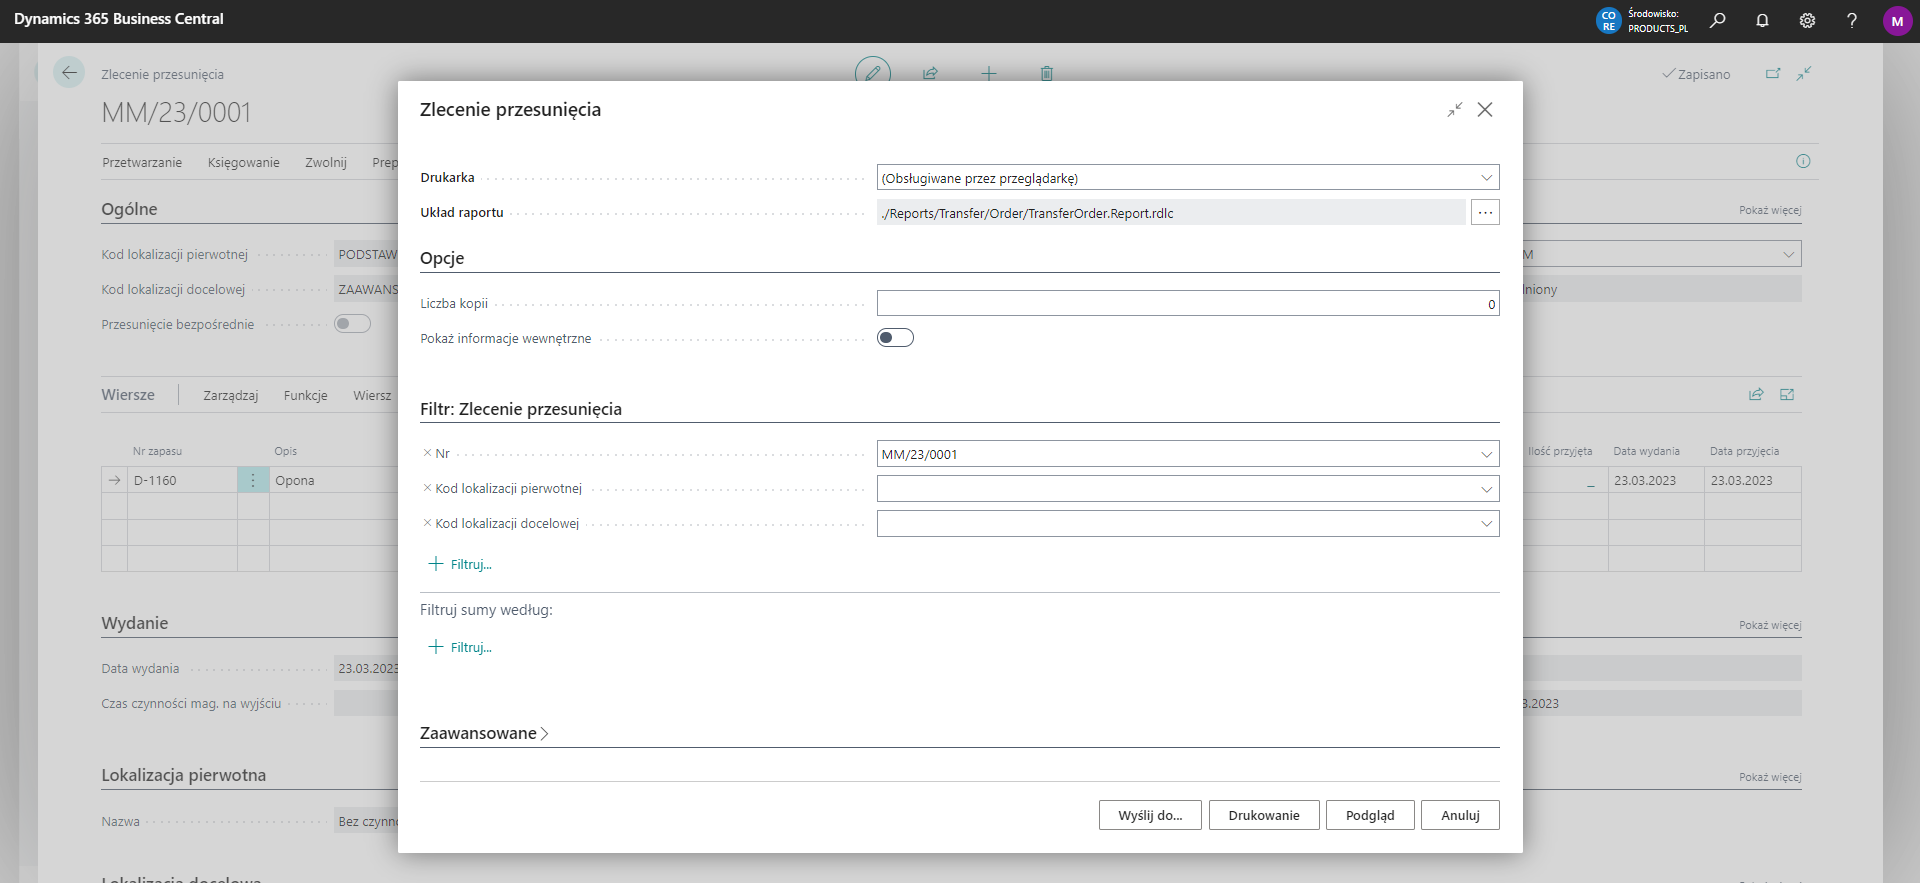The width and height of the screenshot is (1920, 883).
Task: Open the Funkcje menu in Wiersze
Action: click(x=306, y=395)
